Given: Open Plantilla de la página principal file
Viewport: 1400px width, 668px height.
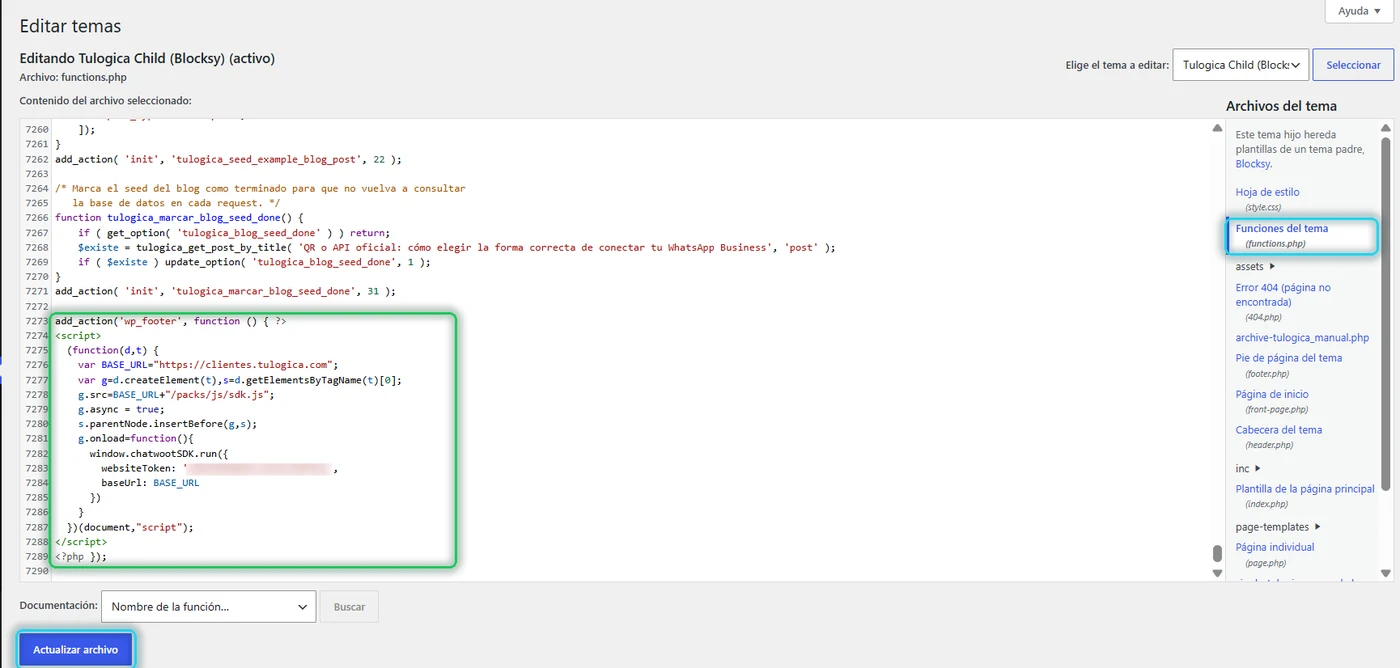Looking at the screenshot, I should click(1305, 489).
